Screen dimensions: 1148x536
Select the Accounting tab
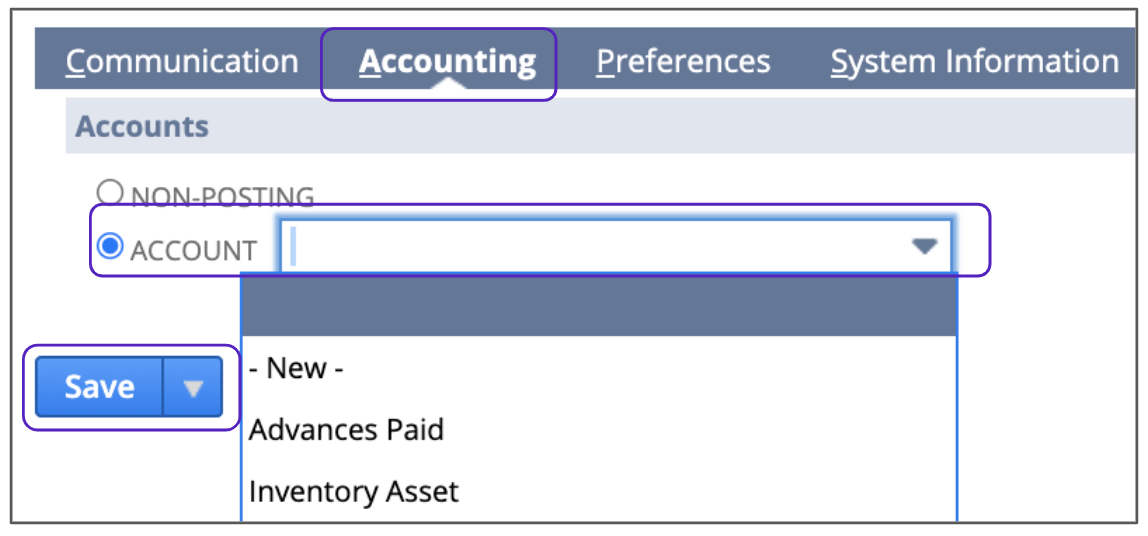[x=447, y=62]
